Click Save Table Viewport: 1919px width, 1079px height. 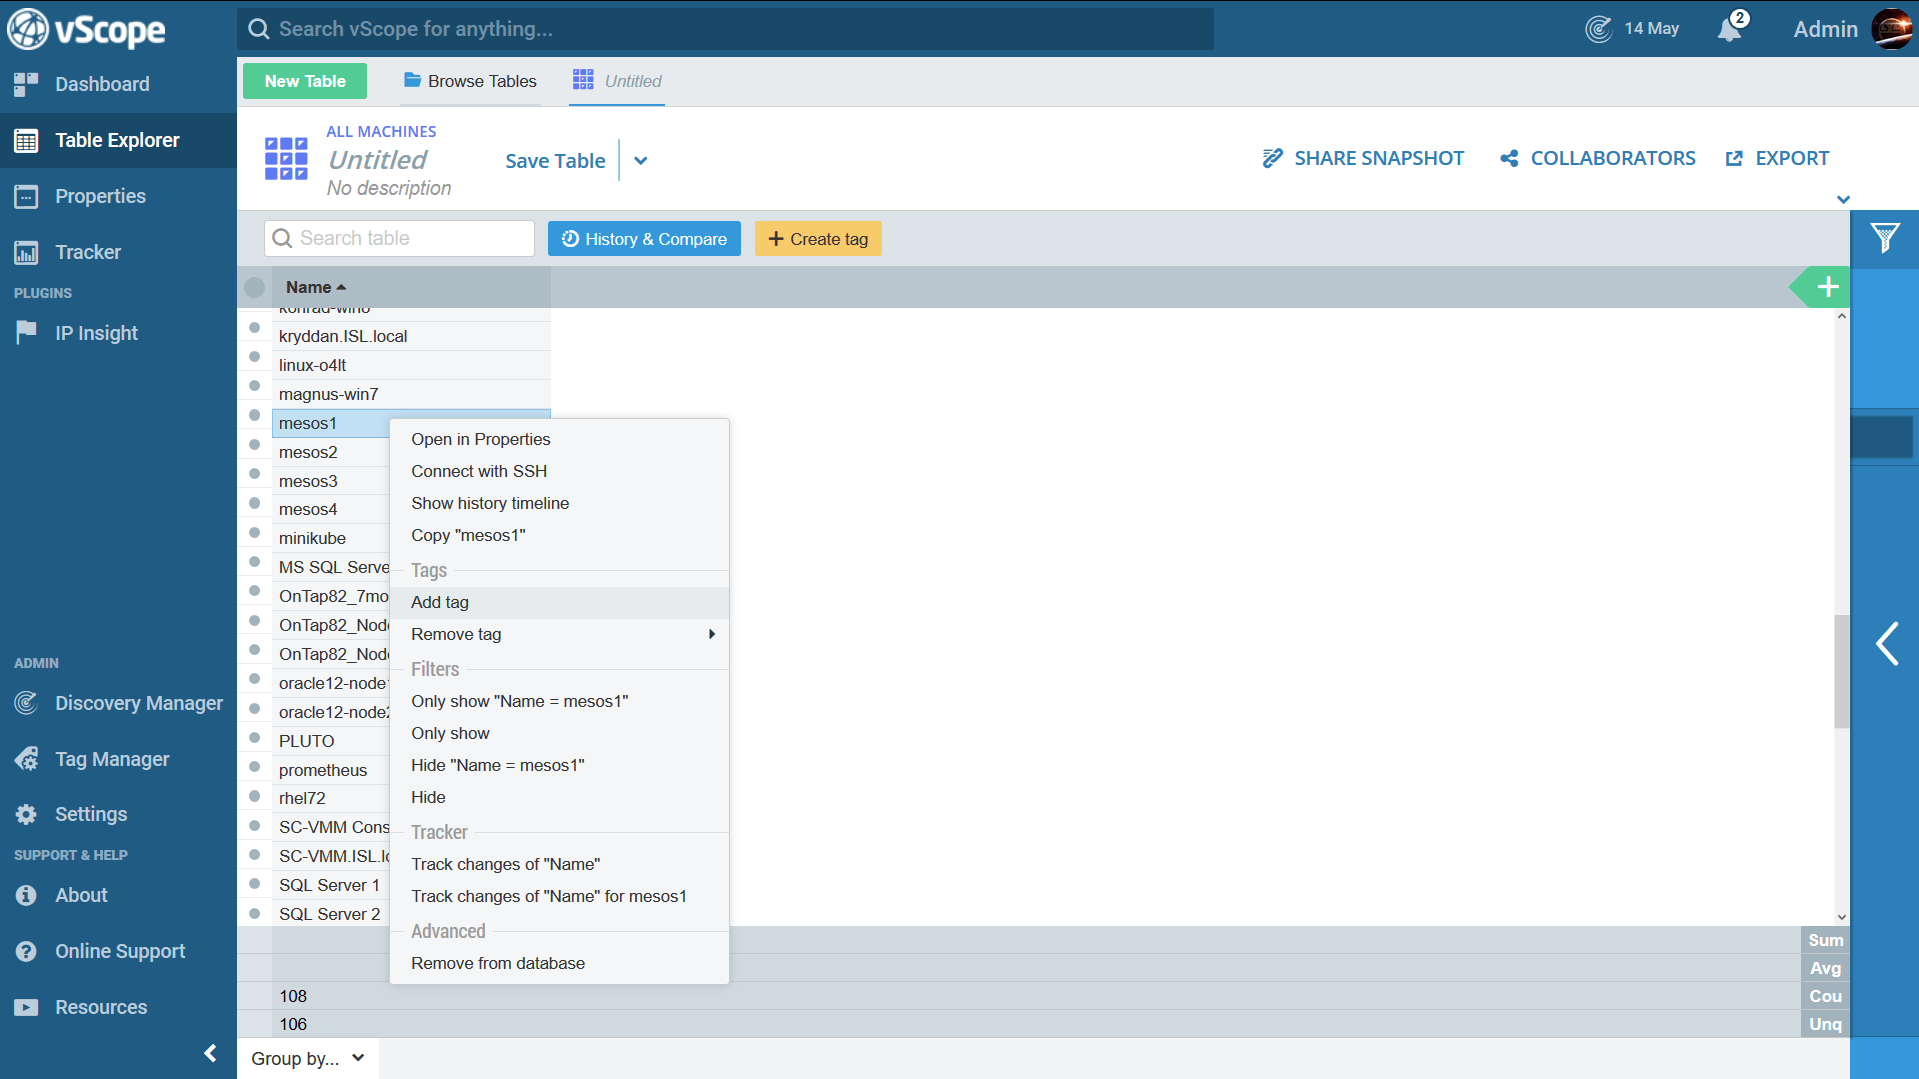click(555, 161)
